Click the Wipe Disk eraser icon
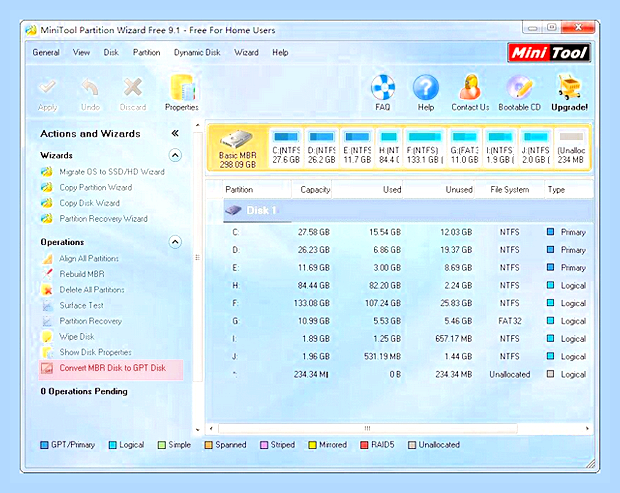Image resolution: width=620 pixels, height=493 pixels. click(x=47, y=336)
